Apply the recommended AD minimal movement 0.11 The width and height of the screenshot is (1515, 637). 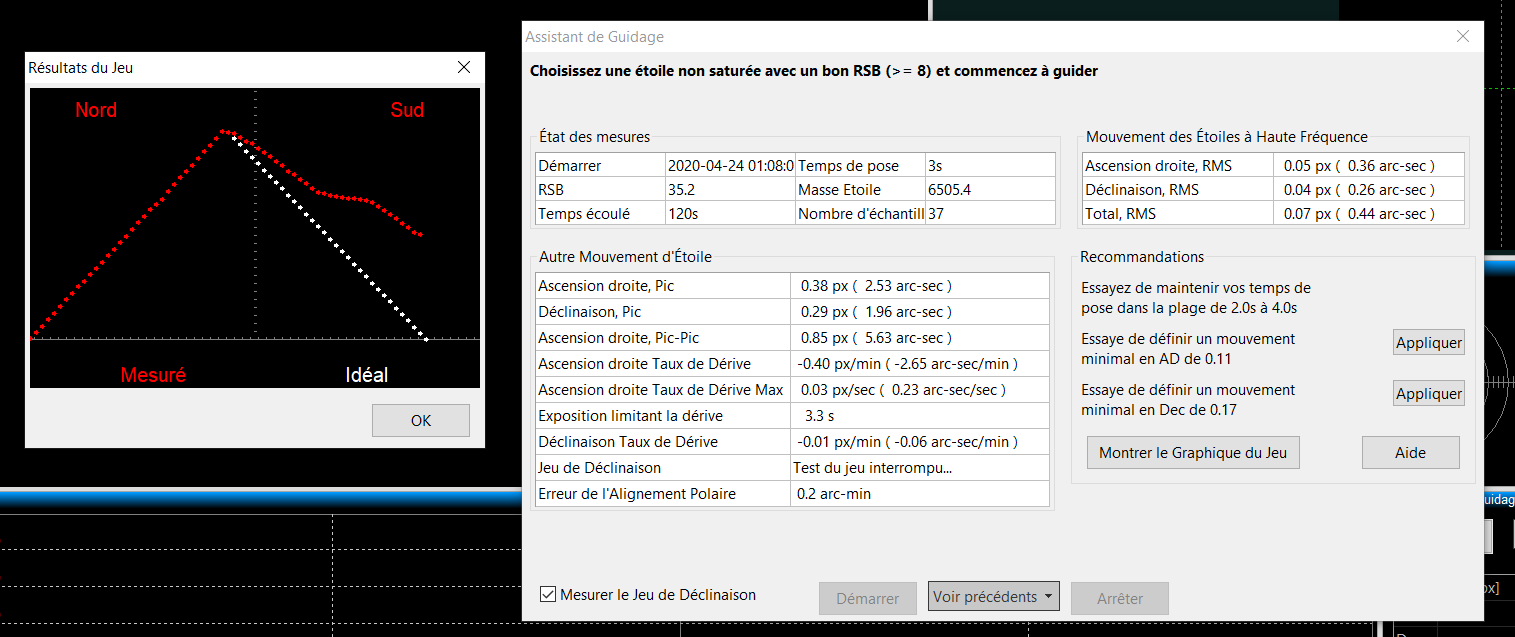pos(1429,343)
